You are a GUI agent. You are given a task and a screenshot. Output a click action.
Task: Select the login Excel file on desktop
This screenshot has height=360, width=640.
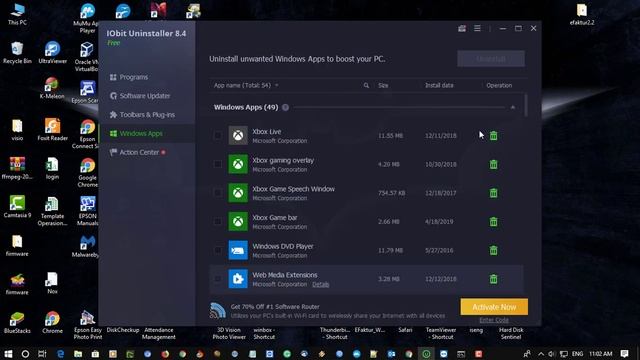point(52,168)
